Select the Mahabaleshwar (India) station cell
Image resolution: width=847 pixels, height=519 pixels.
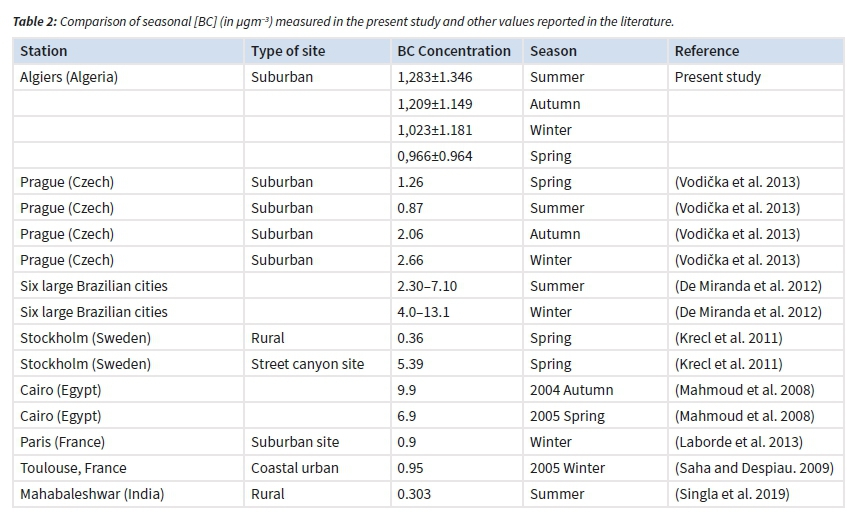(x=92, y=494)
